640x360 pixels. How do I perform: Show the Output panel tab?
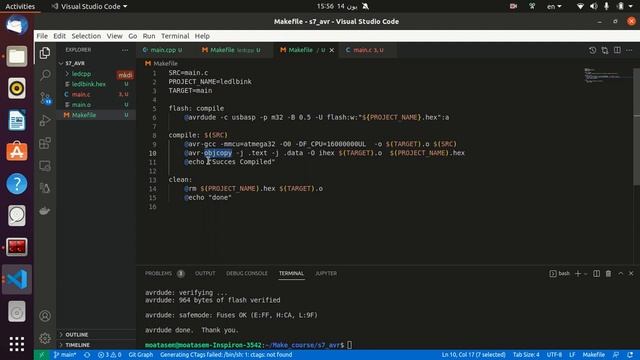205,273
